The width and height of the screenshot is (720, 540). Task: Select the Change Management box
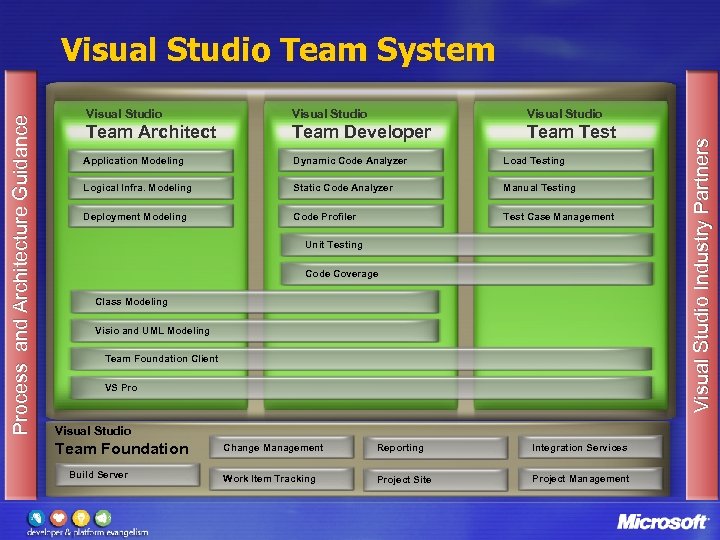coord(281,448)
